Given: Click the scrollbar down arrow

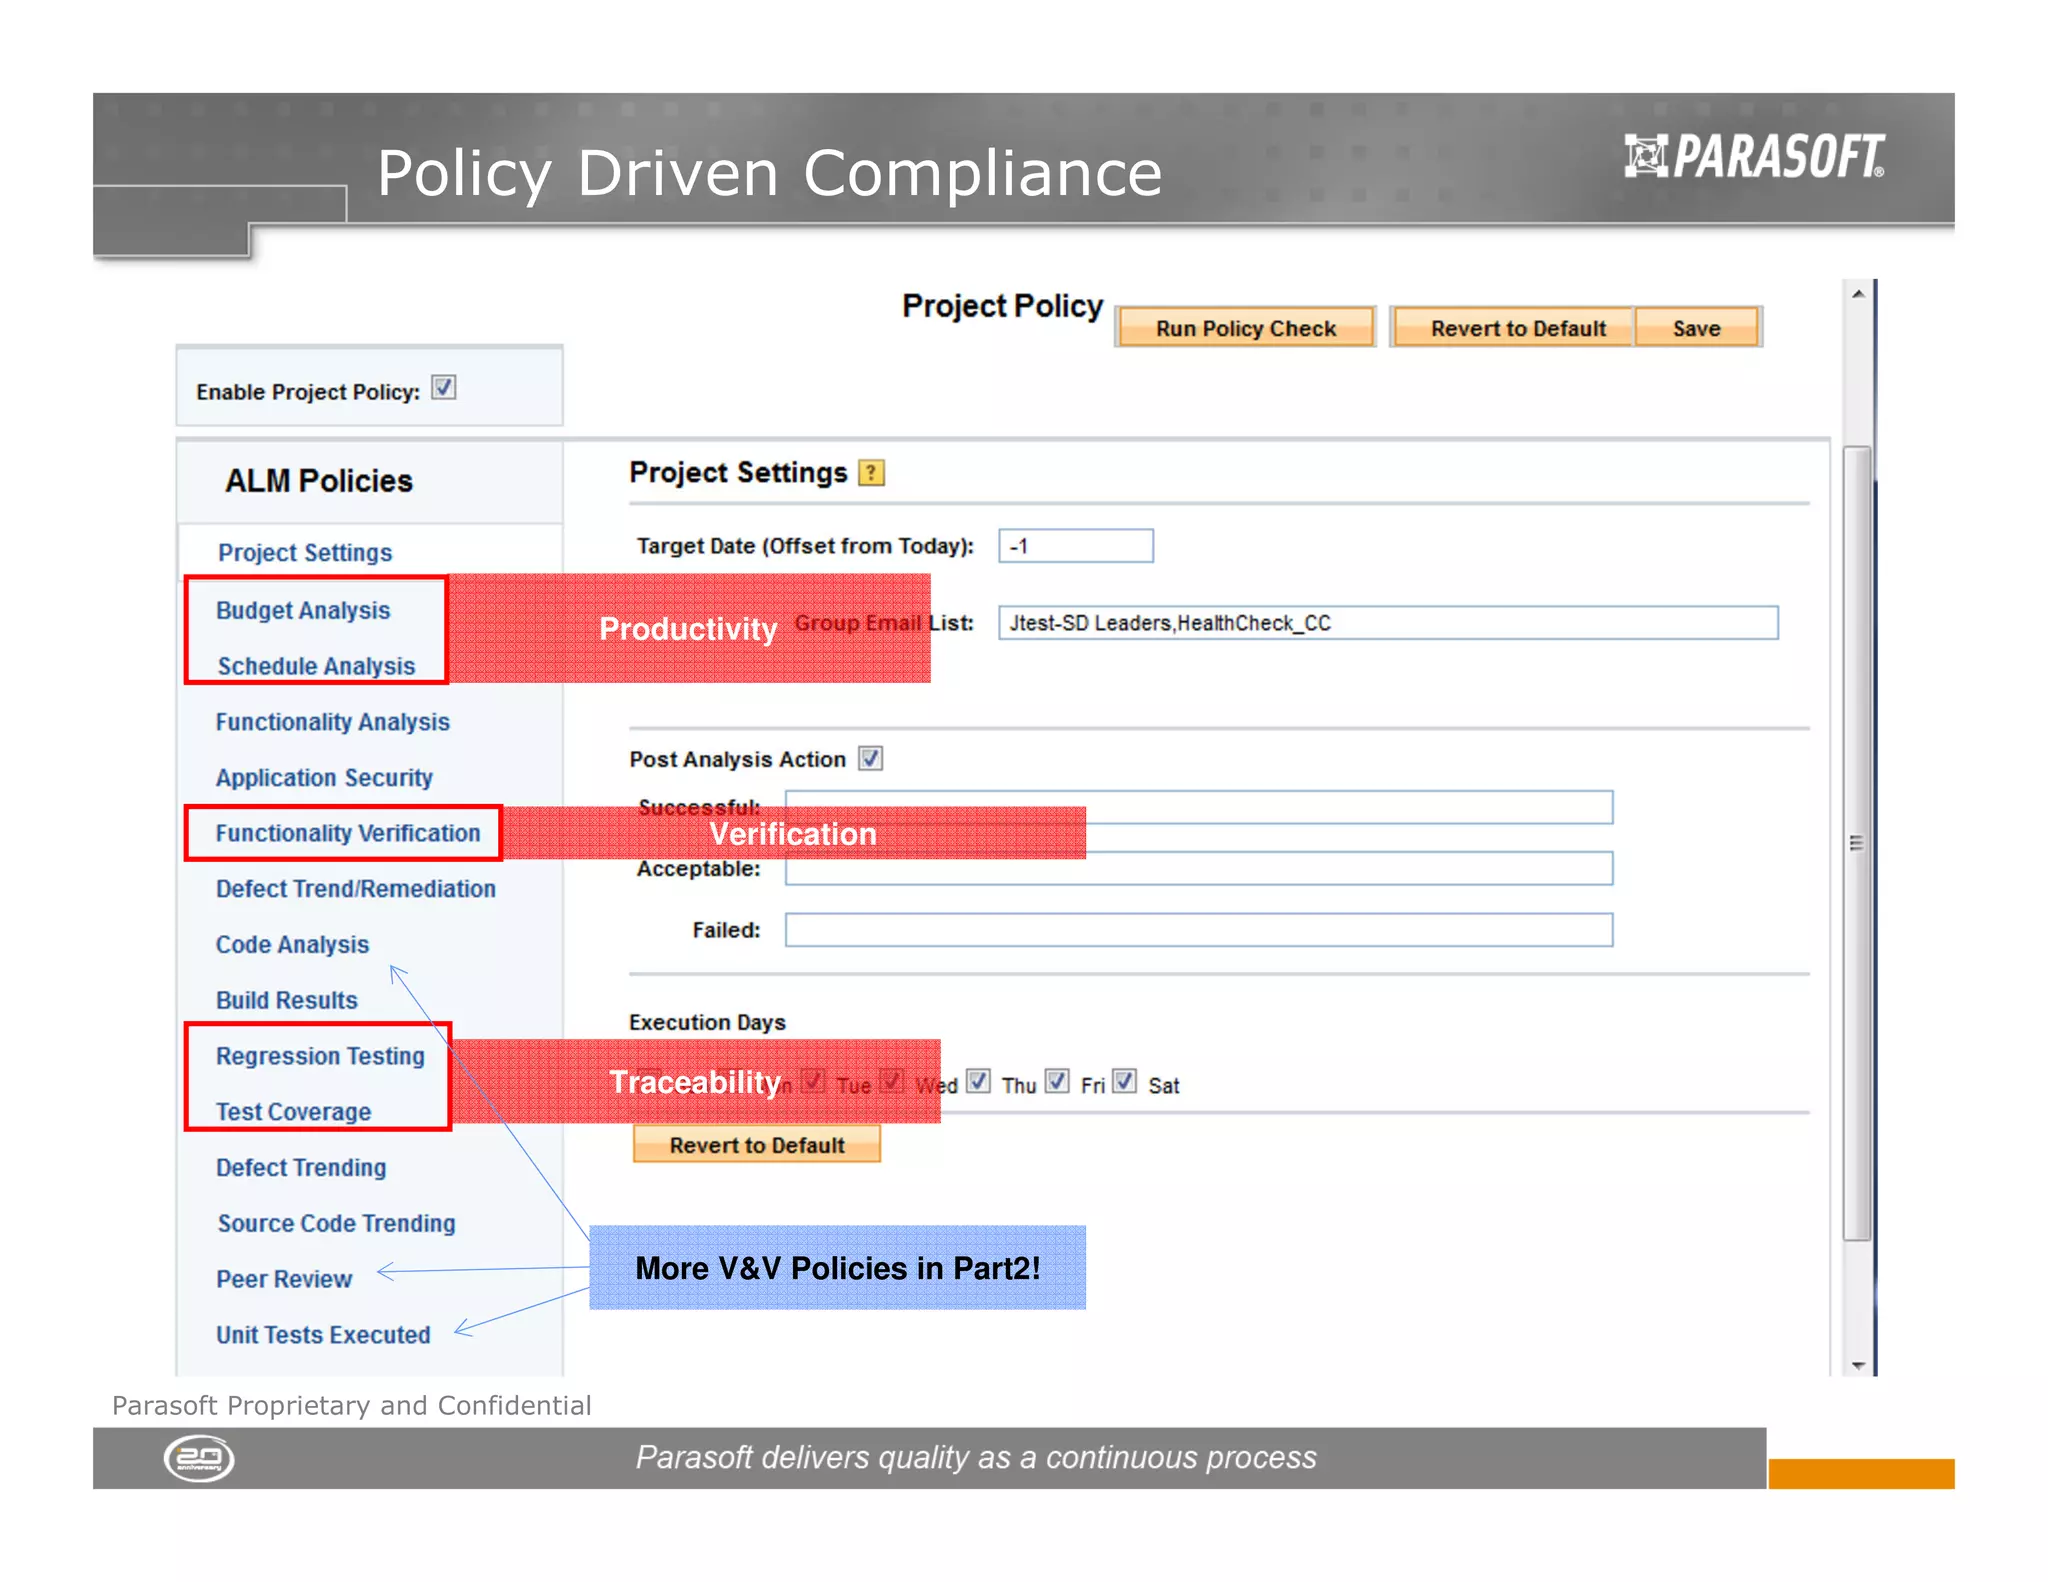Looking at the screenshot, I should point(1858,1365).
